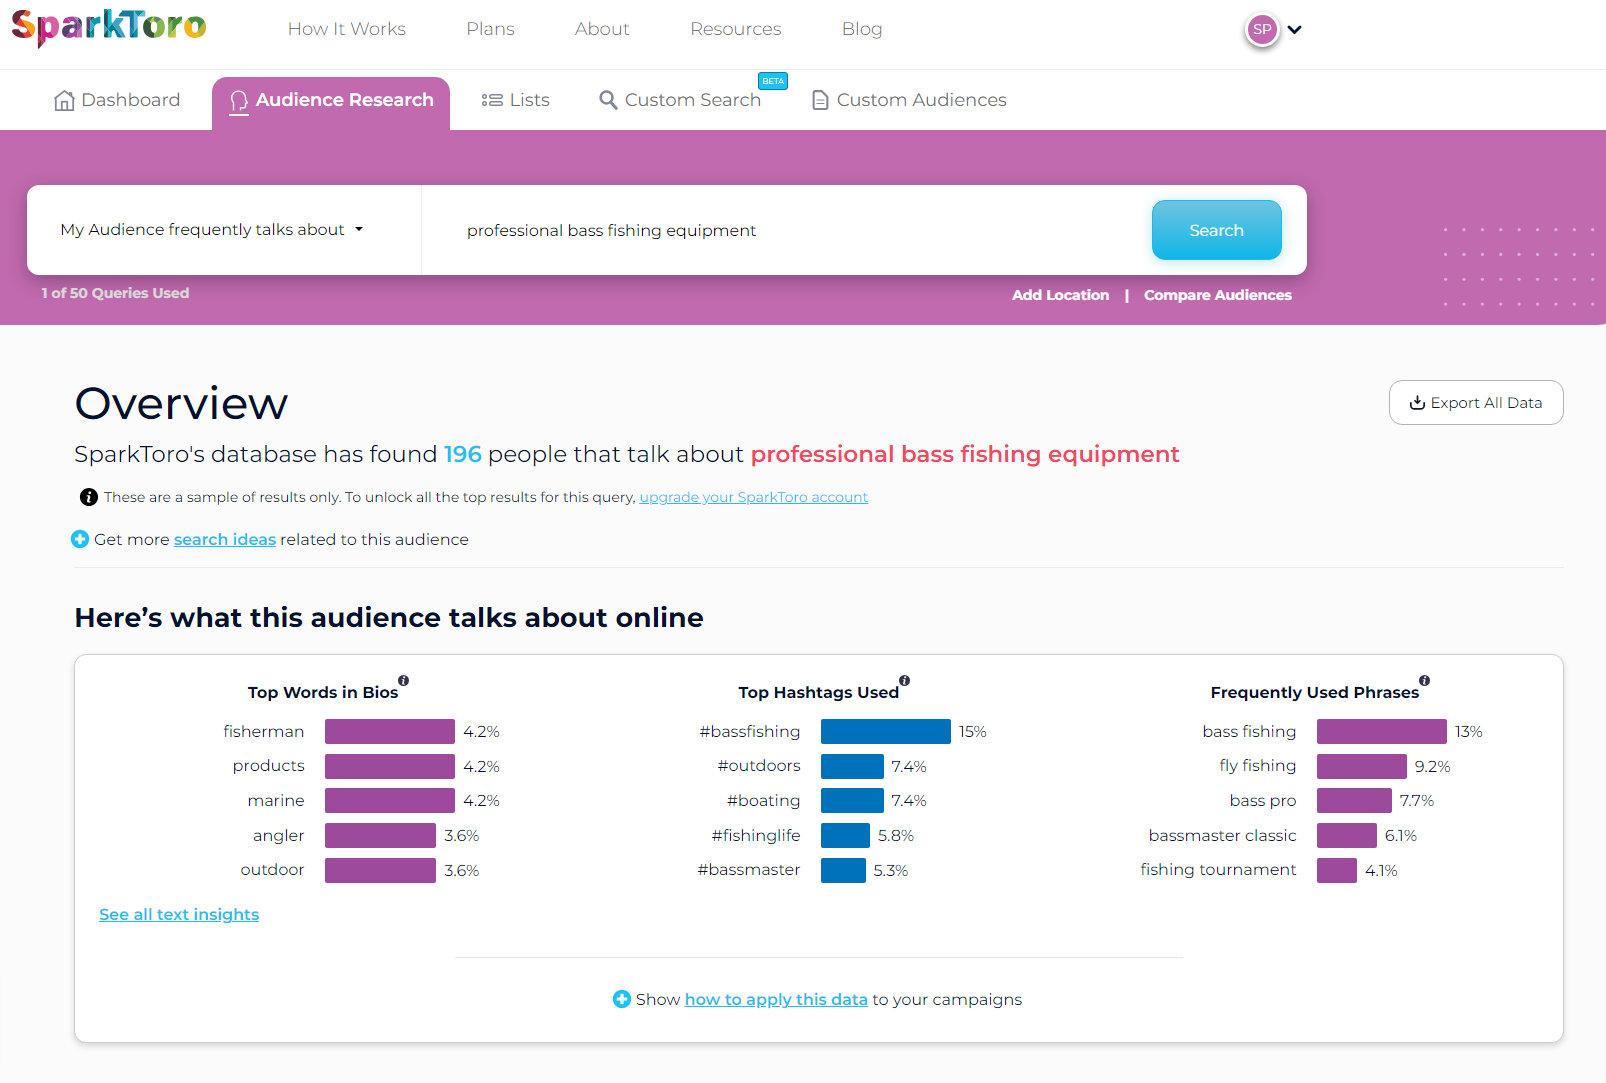Click the '6.1%' value for bassmaster classic
This screenshot has height=1083, width=1606.
pos(1401,836)
